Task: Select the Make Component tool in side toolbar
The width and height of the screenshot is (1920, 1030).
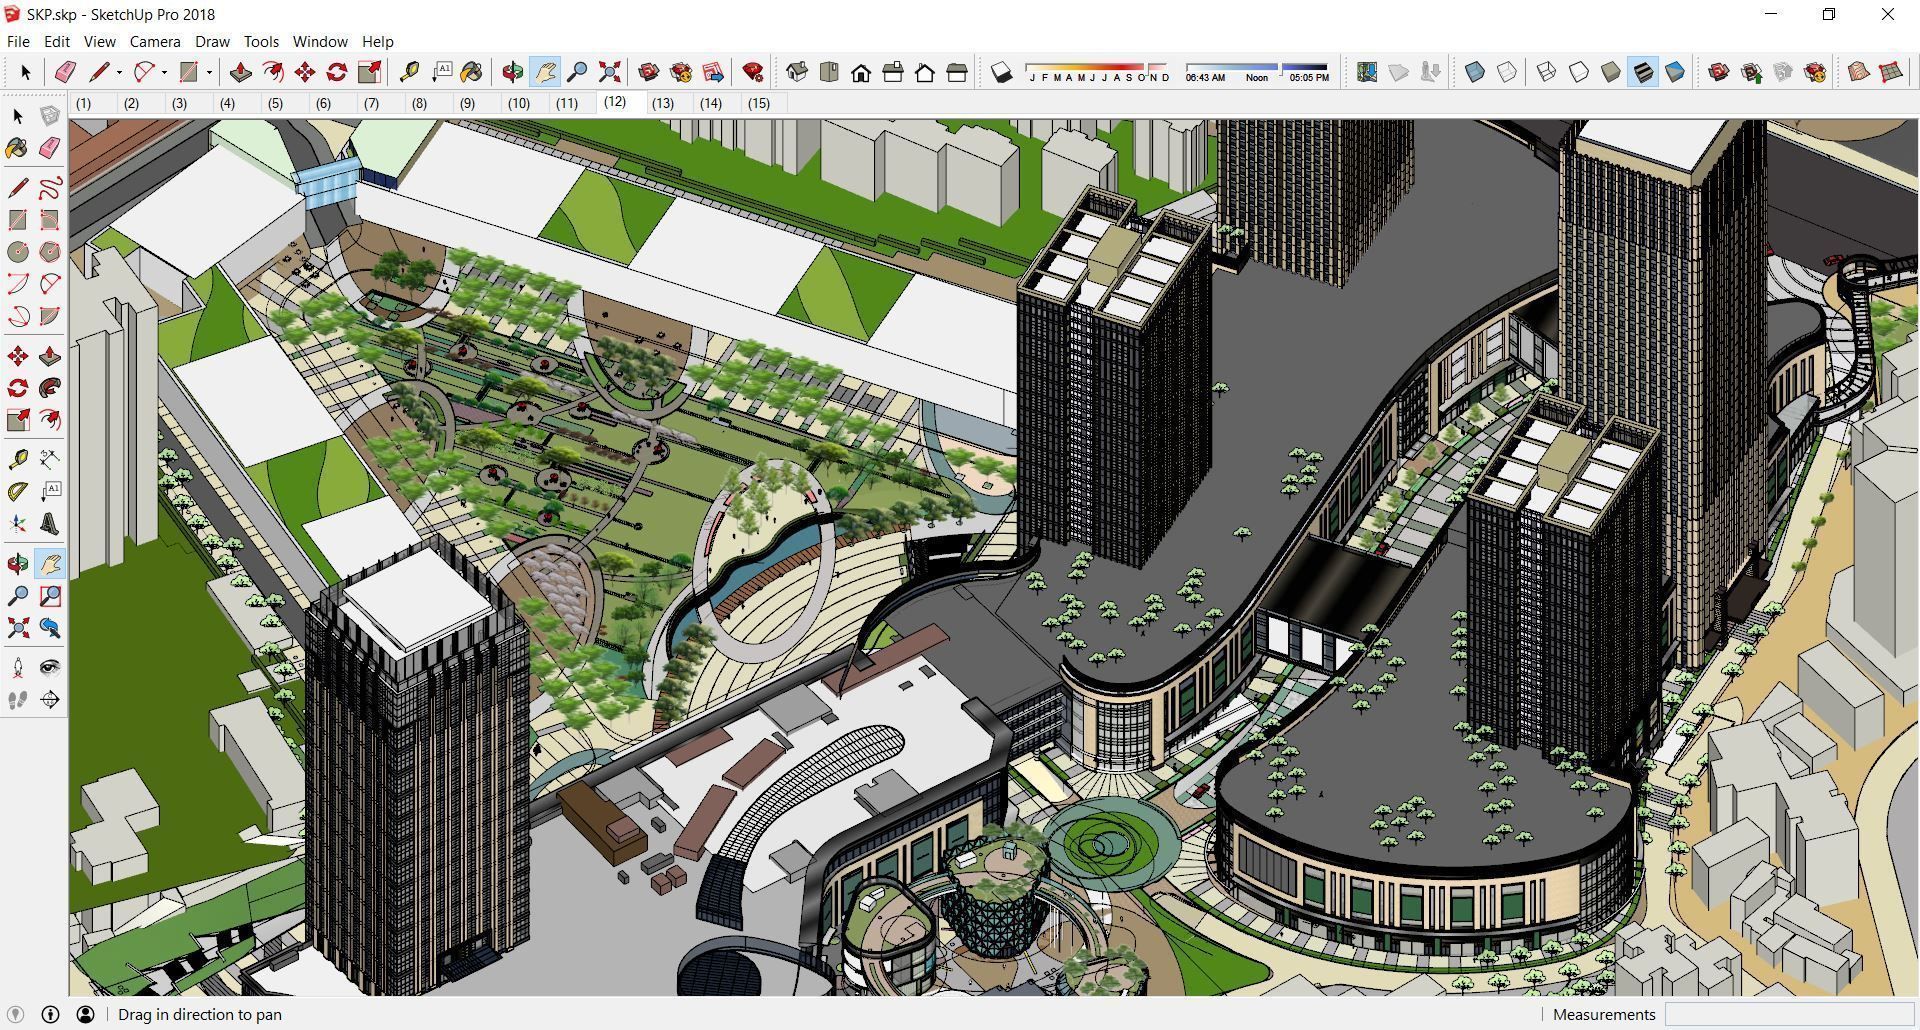Action: click(50, 116)
